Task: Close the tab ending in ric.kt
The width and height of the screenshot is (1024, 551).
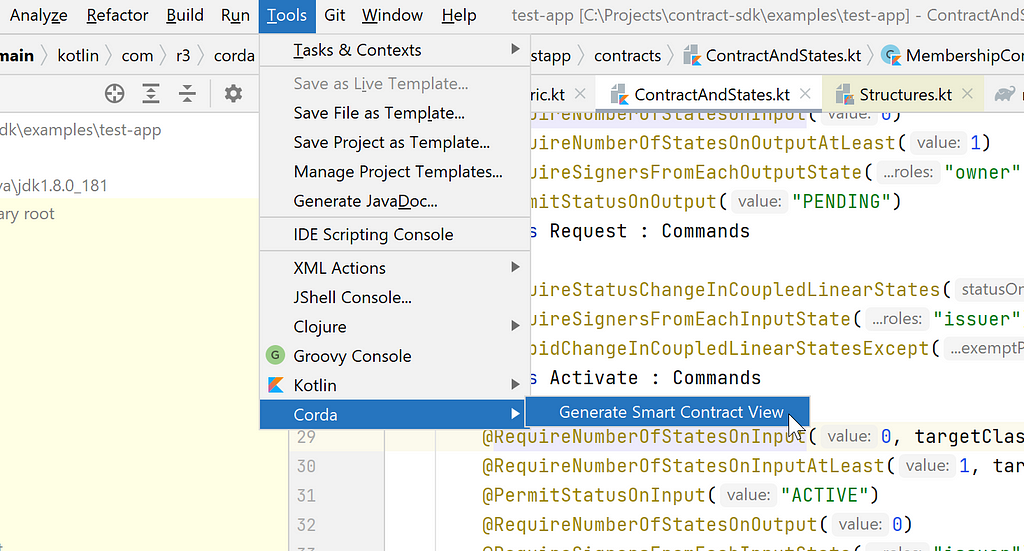Action: click(x=580, y=94)
